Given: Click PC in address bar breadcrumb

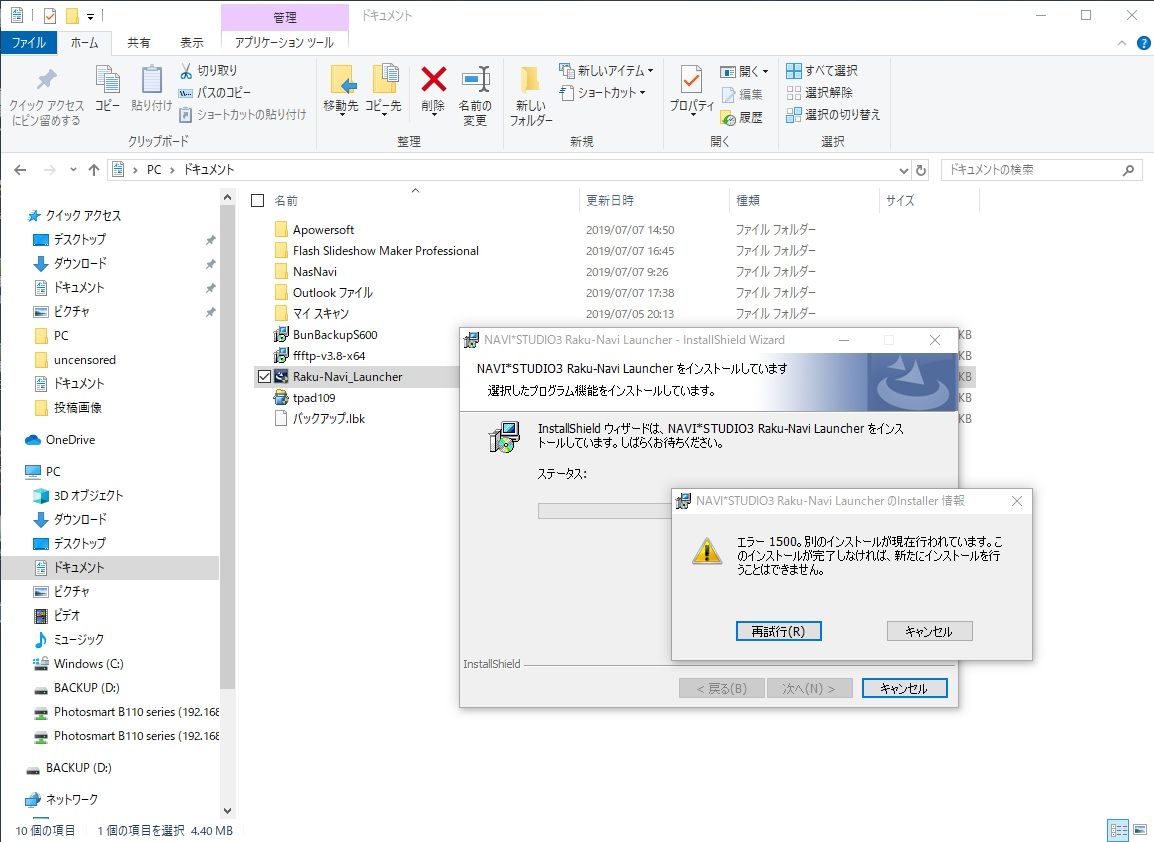Looking at the screenshot, I should tap(154, 170).
